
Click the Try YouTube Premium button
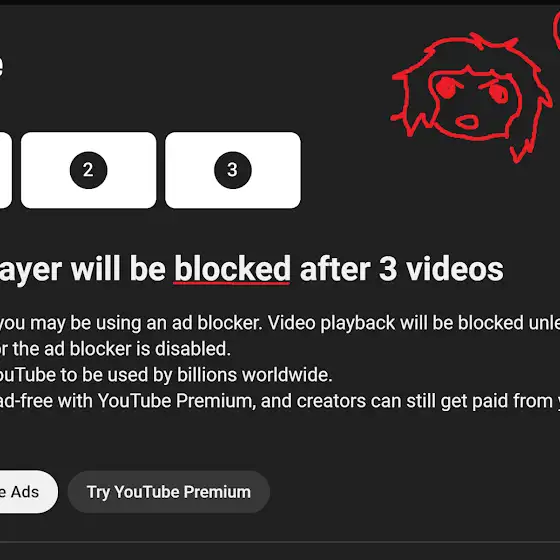point(169,492)
